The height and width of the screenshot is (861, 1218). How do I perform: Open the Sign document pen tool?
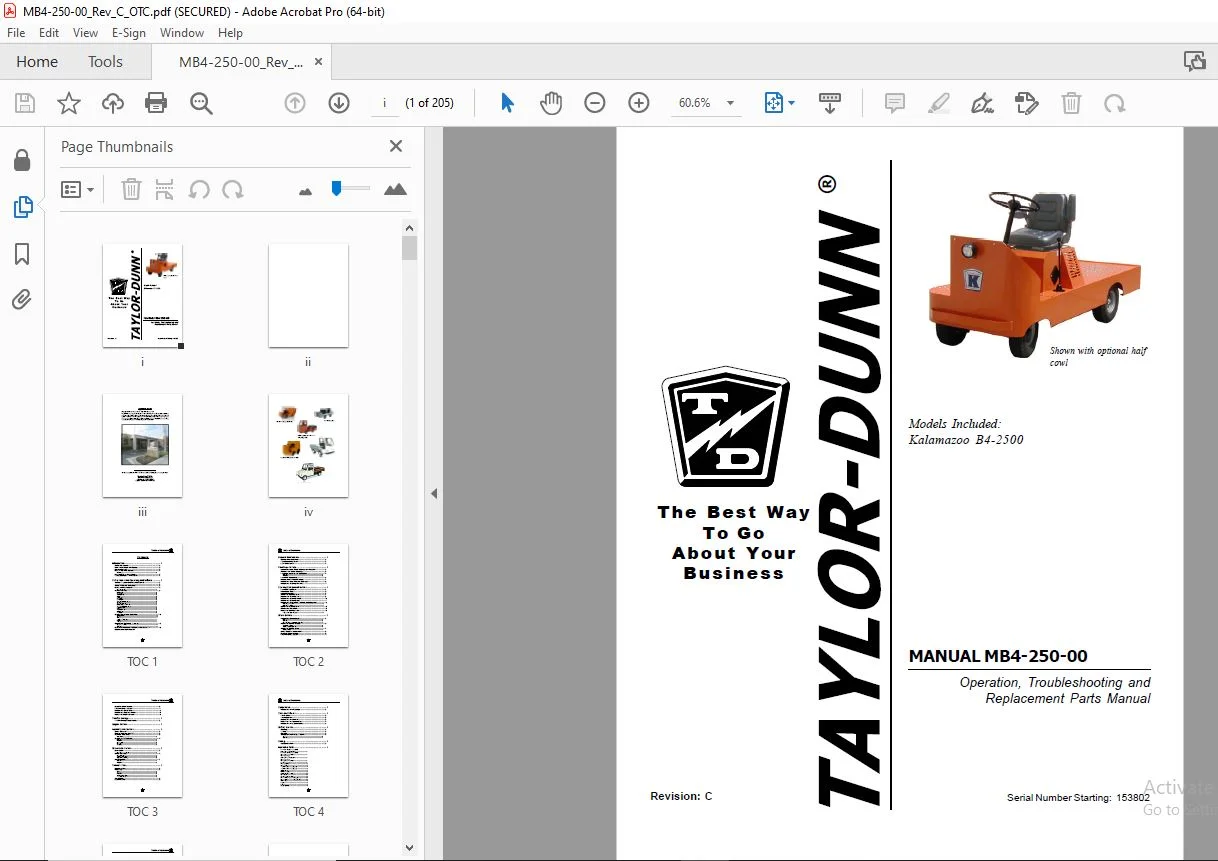[982, 103]
